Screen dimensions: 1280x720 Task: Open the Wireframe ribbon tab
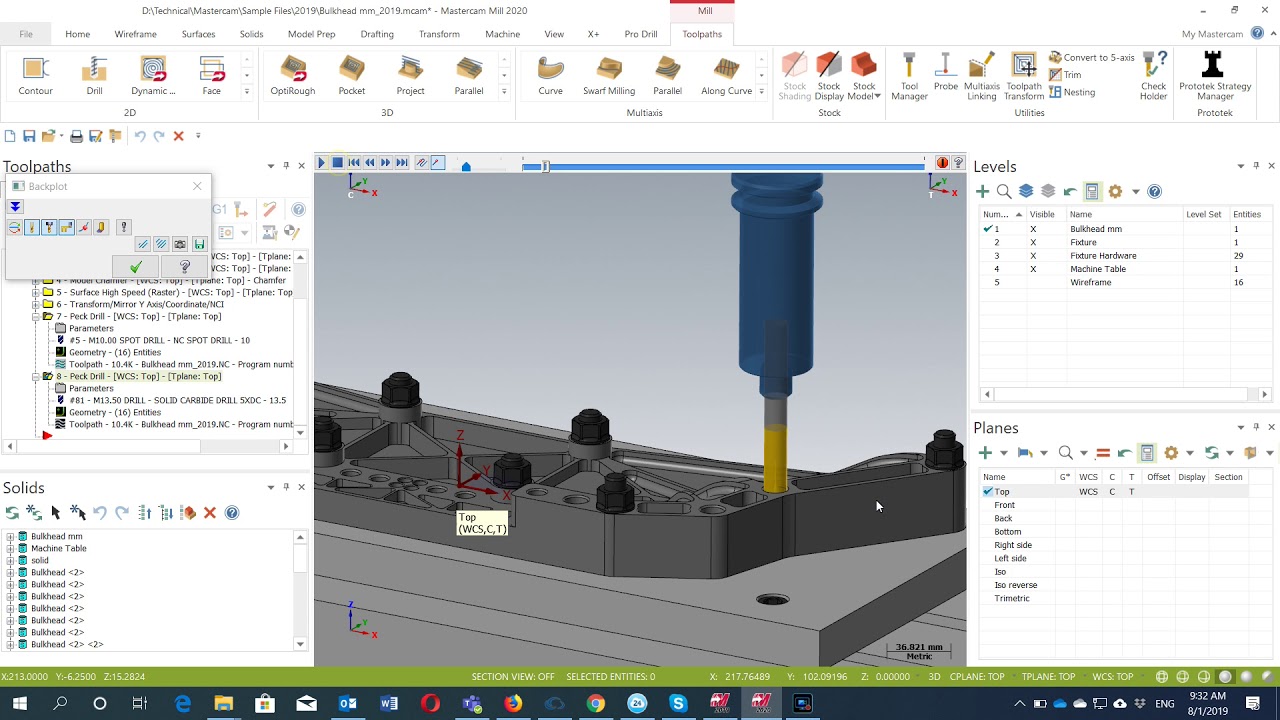point(135,34)
